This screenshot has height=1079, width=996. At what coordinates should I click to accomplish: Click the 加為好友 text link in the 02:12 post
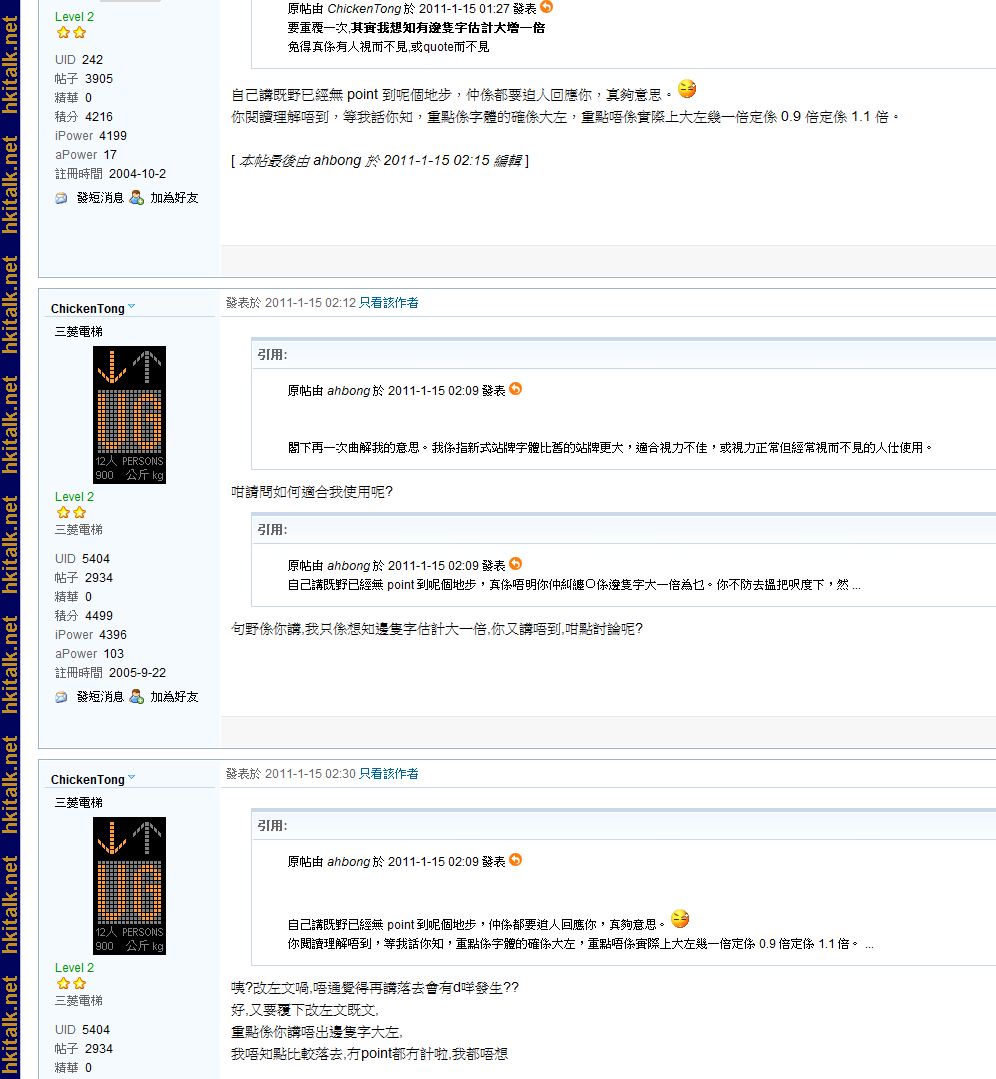174,697
